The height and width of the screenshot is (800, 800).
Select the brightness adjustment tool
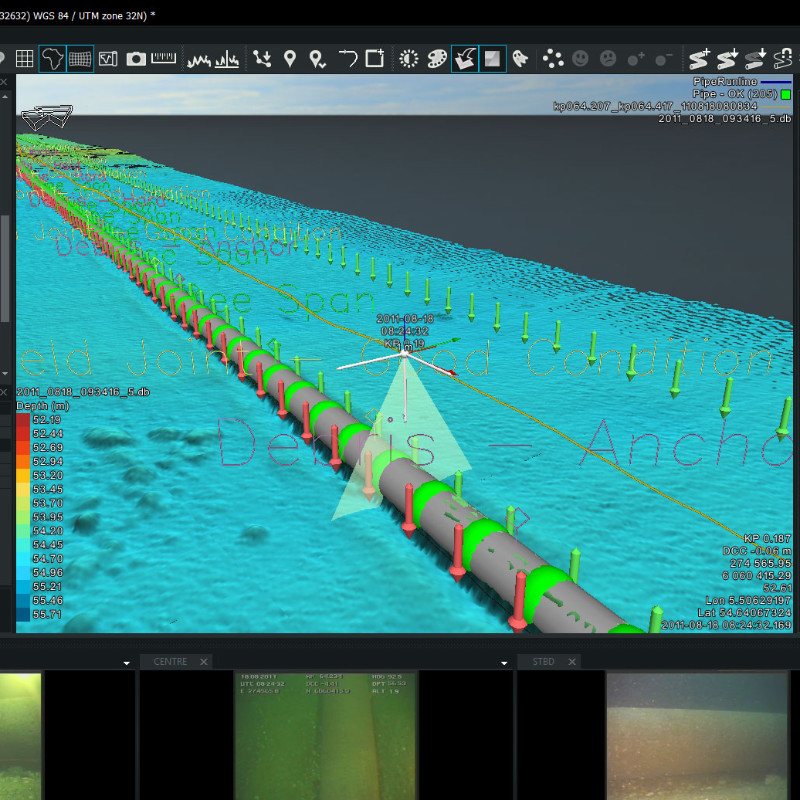tap(408, 58)
